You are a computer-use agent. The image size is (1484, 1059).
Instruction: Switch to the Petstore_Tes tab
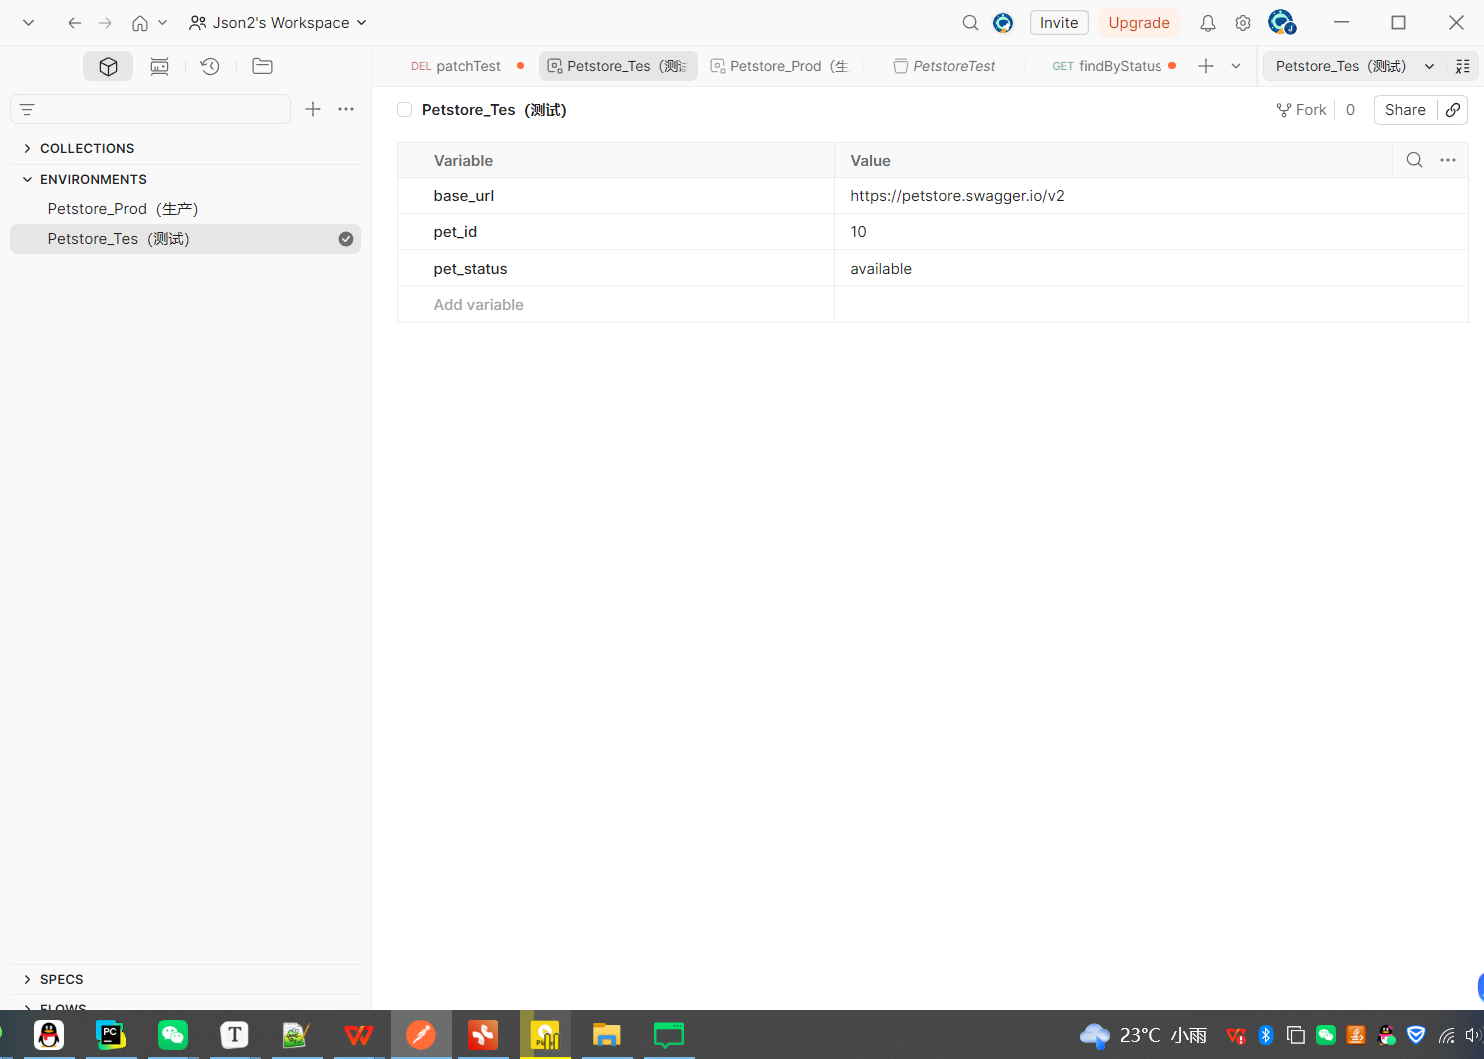pos(618,66)
